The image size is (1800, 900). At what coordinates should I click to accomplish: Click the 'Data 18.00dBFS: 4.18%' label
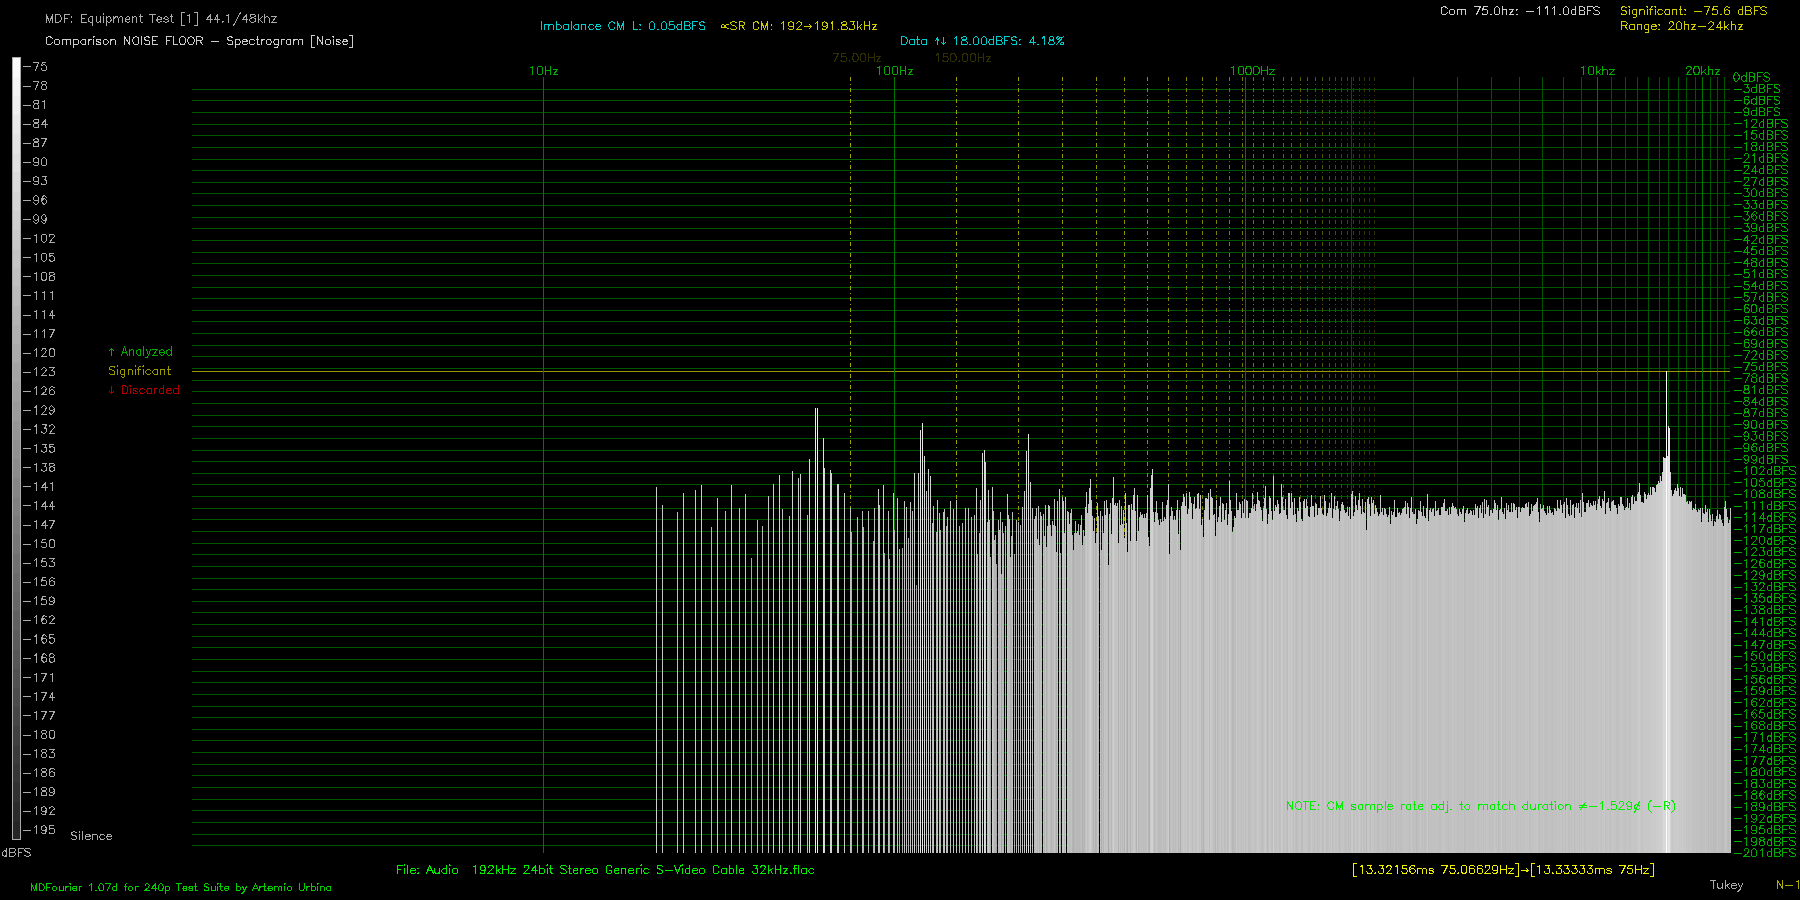982,41
